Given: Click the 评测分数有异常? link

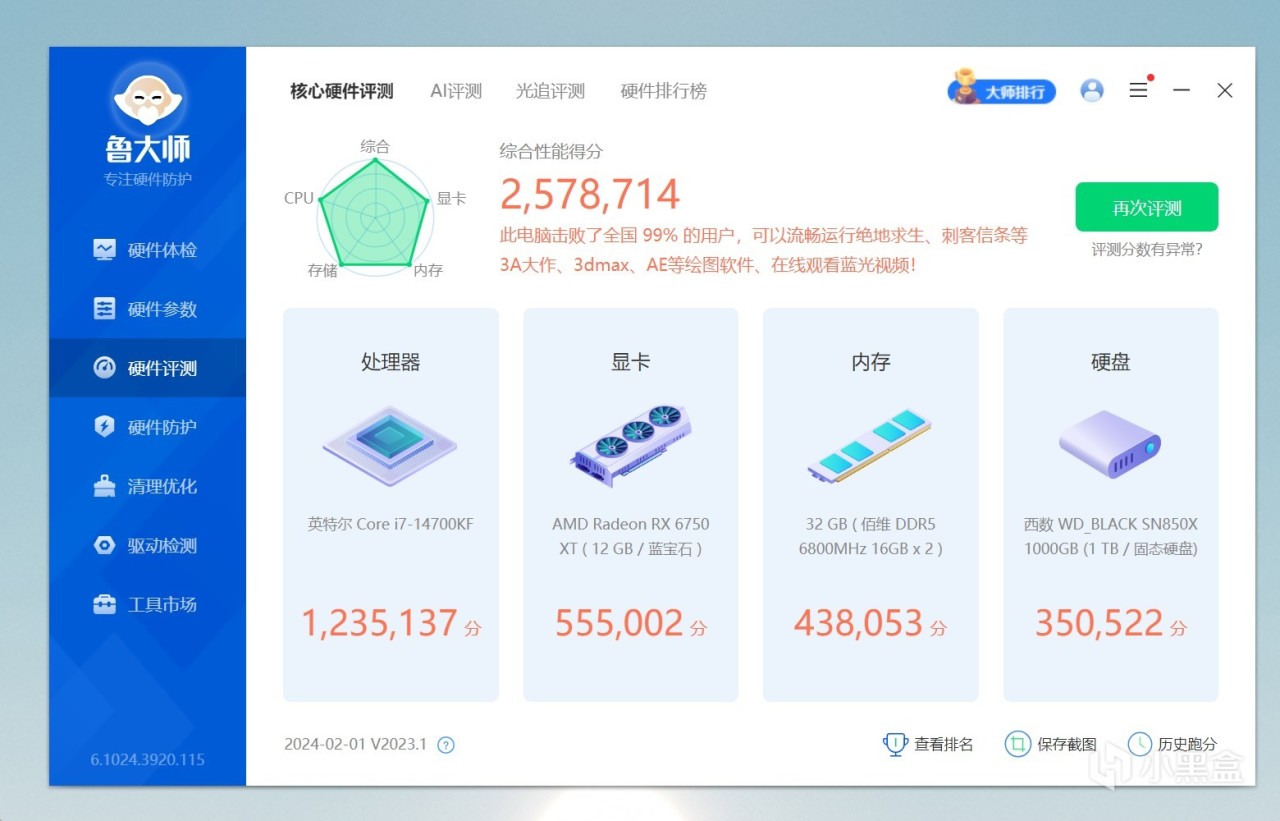Looking at the screenshot, I should pyautogui.click(x=1147, y=249).
